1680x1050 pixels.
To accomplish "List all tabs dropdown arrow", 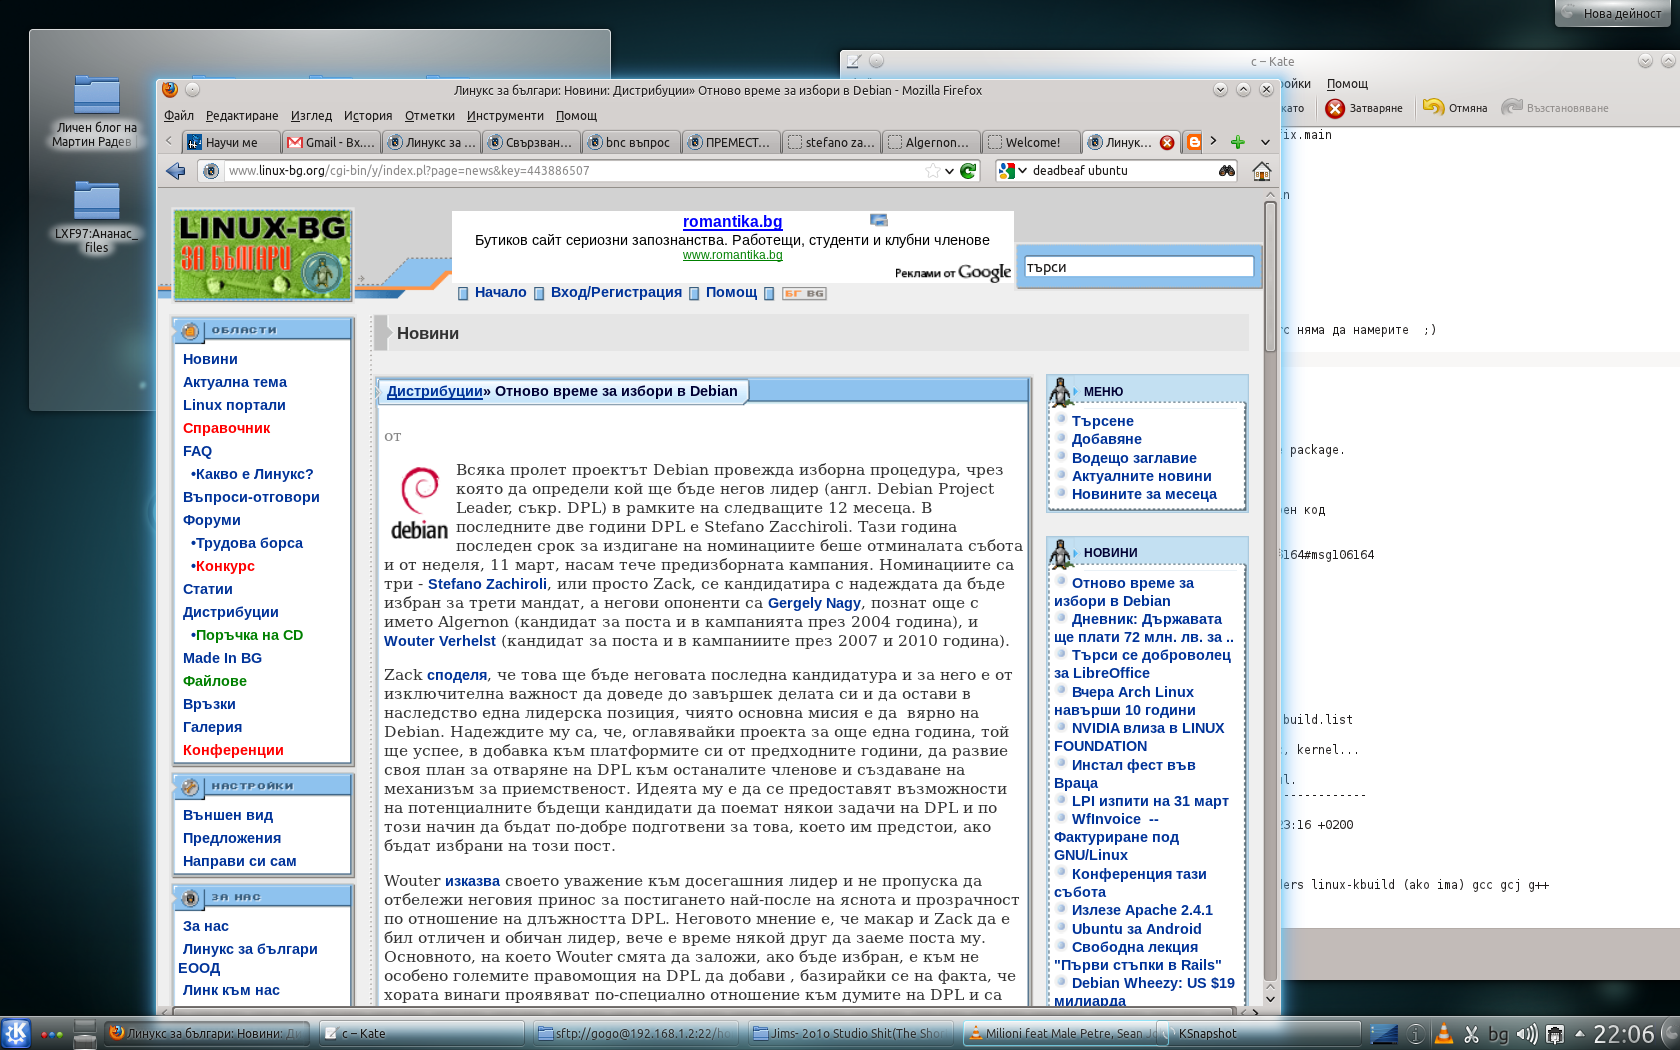I will coord(1265,142).
